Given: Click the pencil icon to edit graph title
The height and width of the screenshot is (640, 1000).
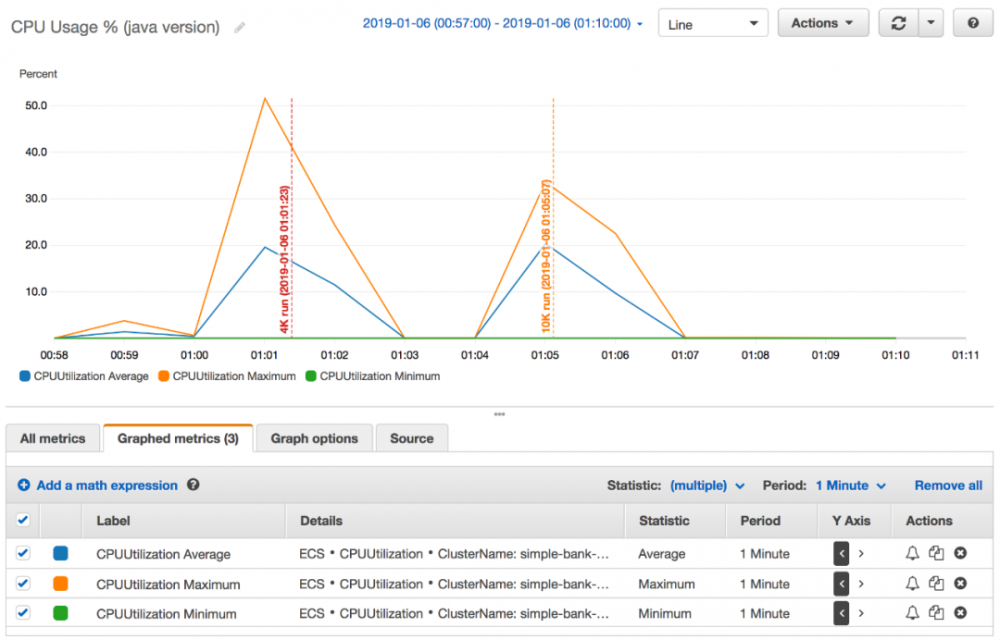Looking at the screenshot, I should click(240, 27).
